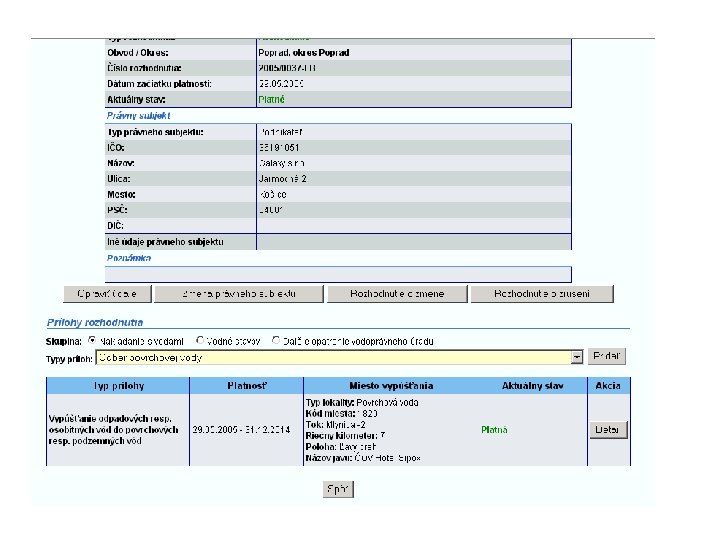720x540 pixels.
Task: Click the IČO value
Action: (279, 148)
